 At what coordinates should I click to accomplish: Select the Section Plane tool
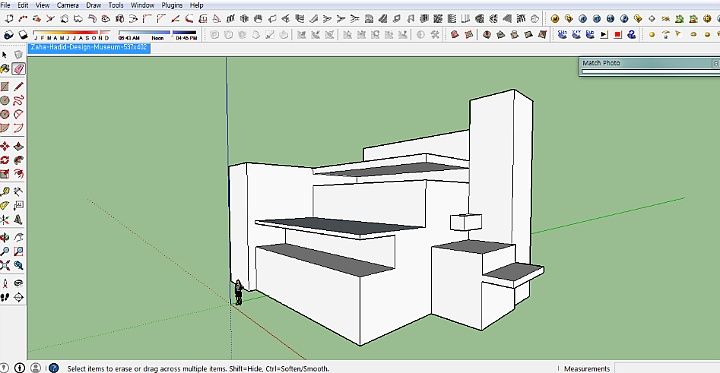pyautogui.click(x=18, y=297)
